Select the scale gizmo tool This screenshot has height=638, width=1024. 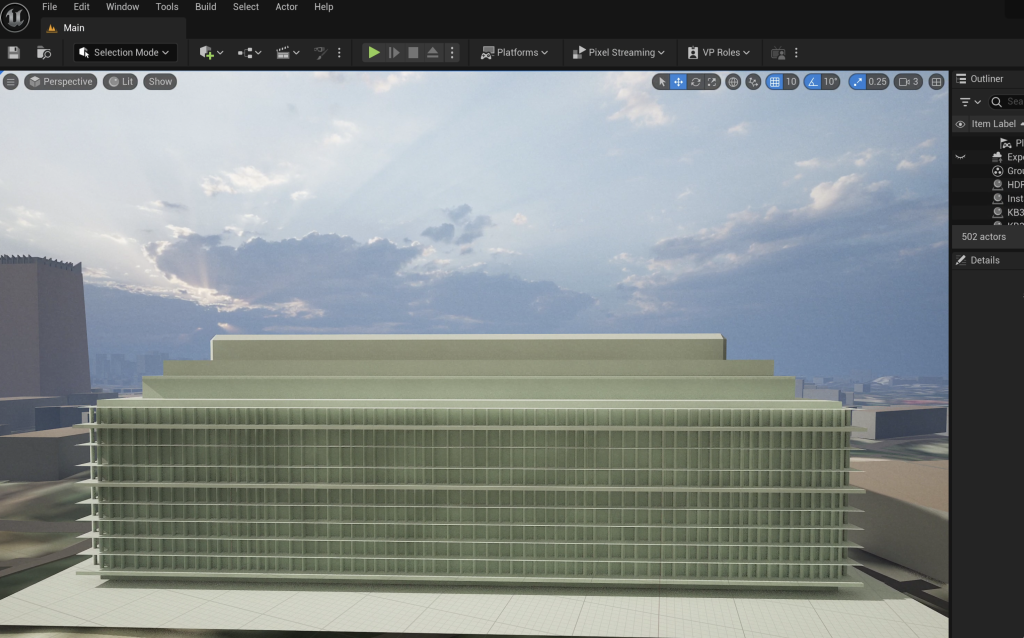[x=711, y=82]
